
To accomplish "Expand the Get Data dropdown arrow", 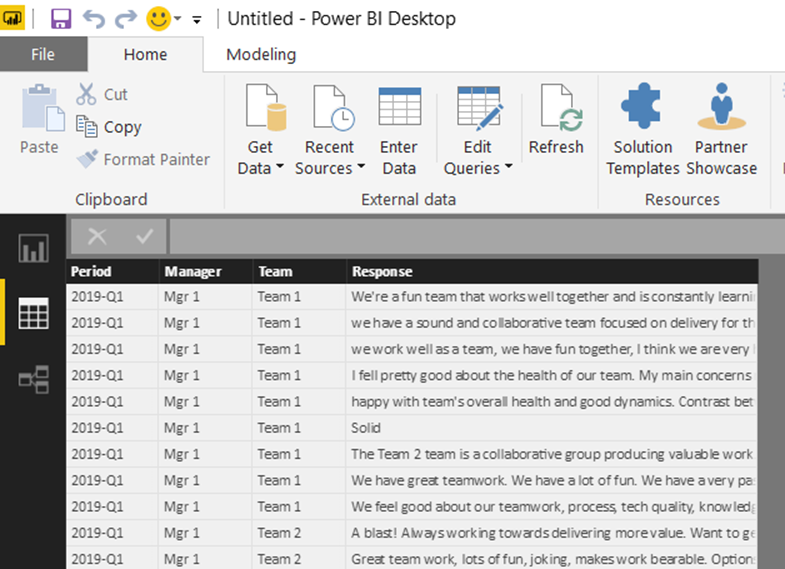I will pos(280,166).
